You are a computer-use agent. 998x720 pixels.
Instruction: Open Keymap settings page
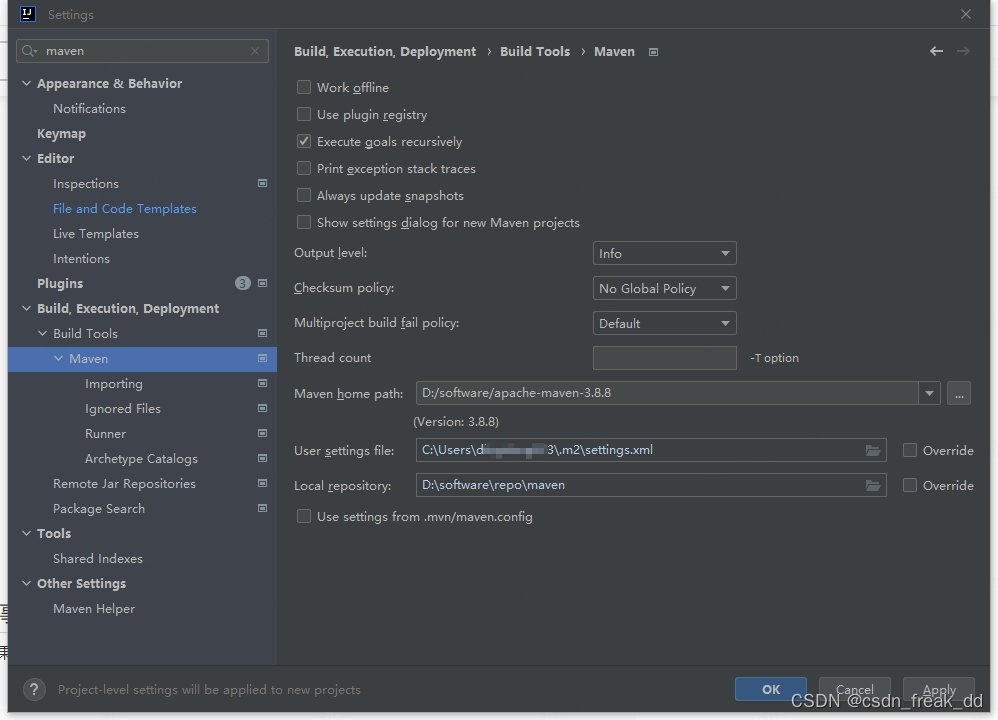61,134
